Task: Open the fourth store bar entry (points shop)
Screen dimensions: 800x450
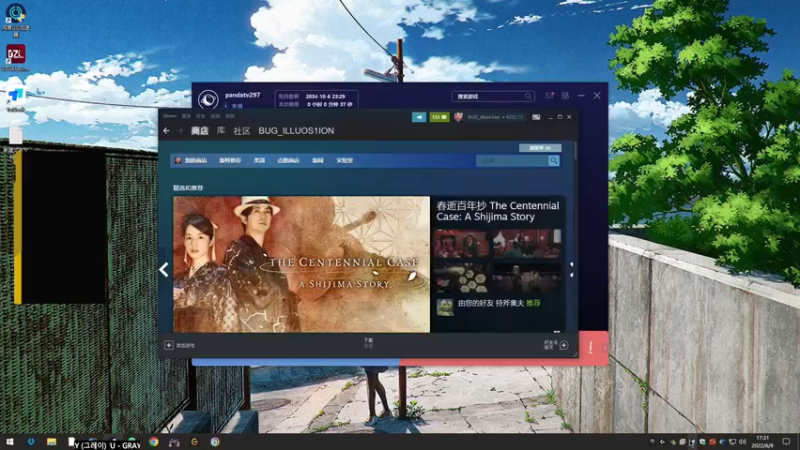Action: coord(288,160)
